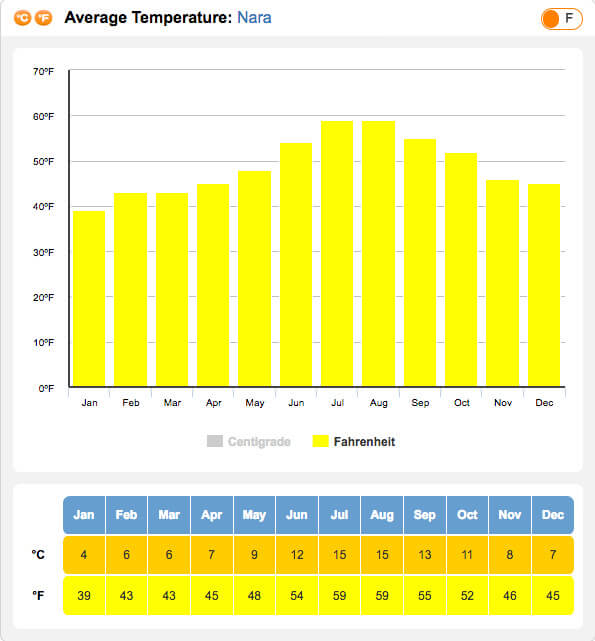Toggle the C/F unit switch
This screenshot has width=595, height=641.
pyautogui.click(x=561, y=19)
